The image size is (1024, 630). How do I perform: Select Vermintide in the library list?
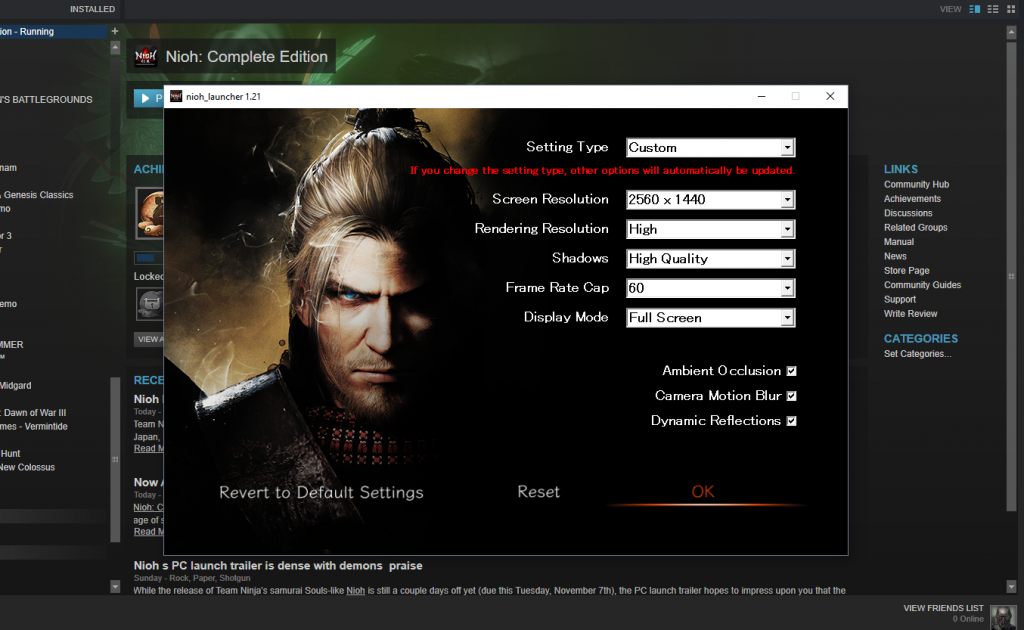(33, 426)
